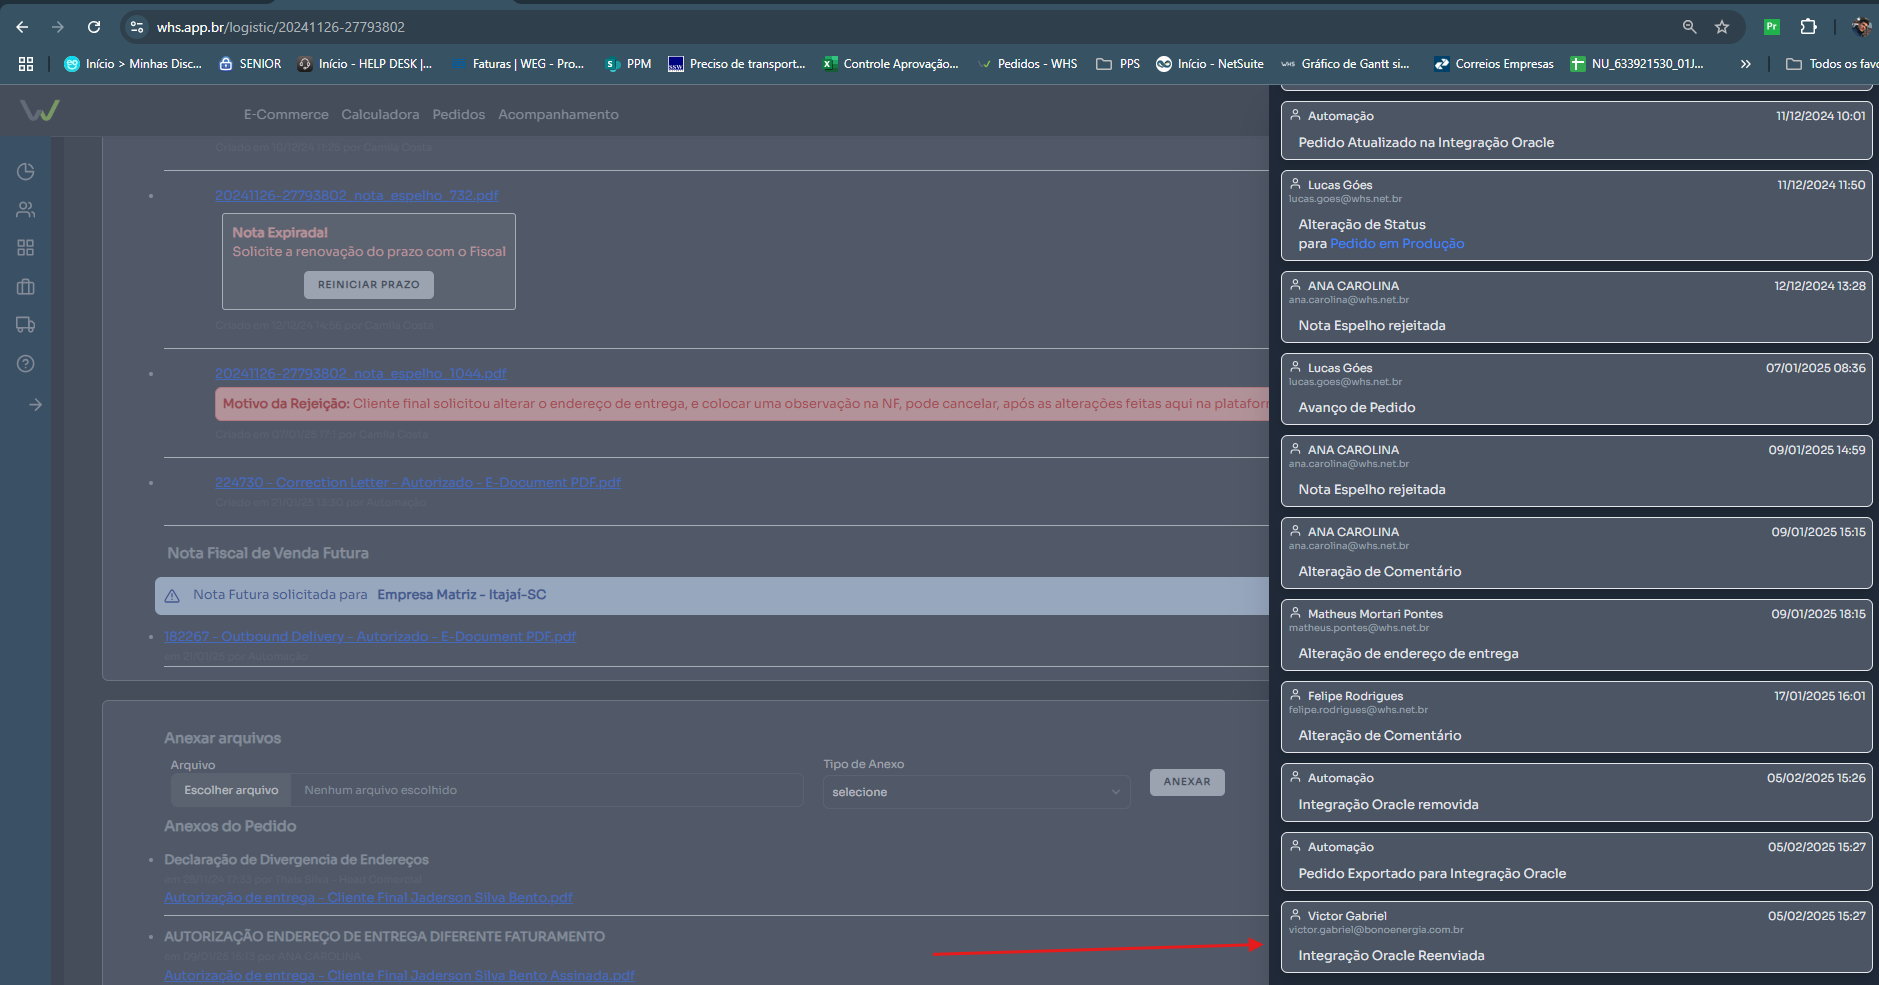
Task: Open the help question mark sidebar icon
Action: pos(26,364)
